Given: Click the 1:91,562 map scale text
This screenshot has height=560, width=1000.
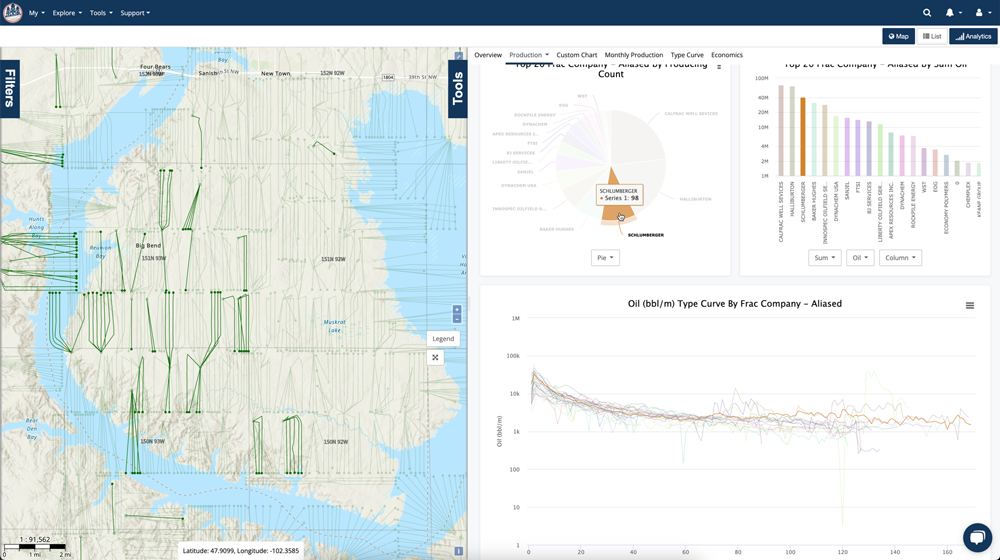Looking at the screenshot, I should [34, 540].
